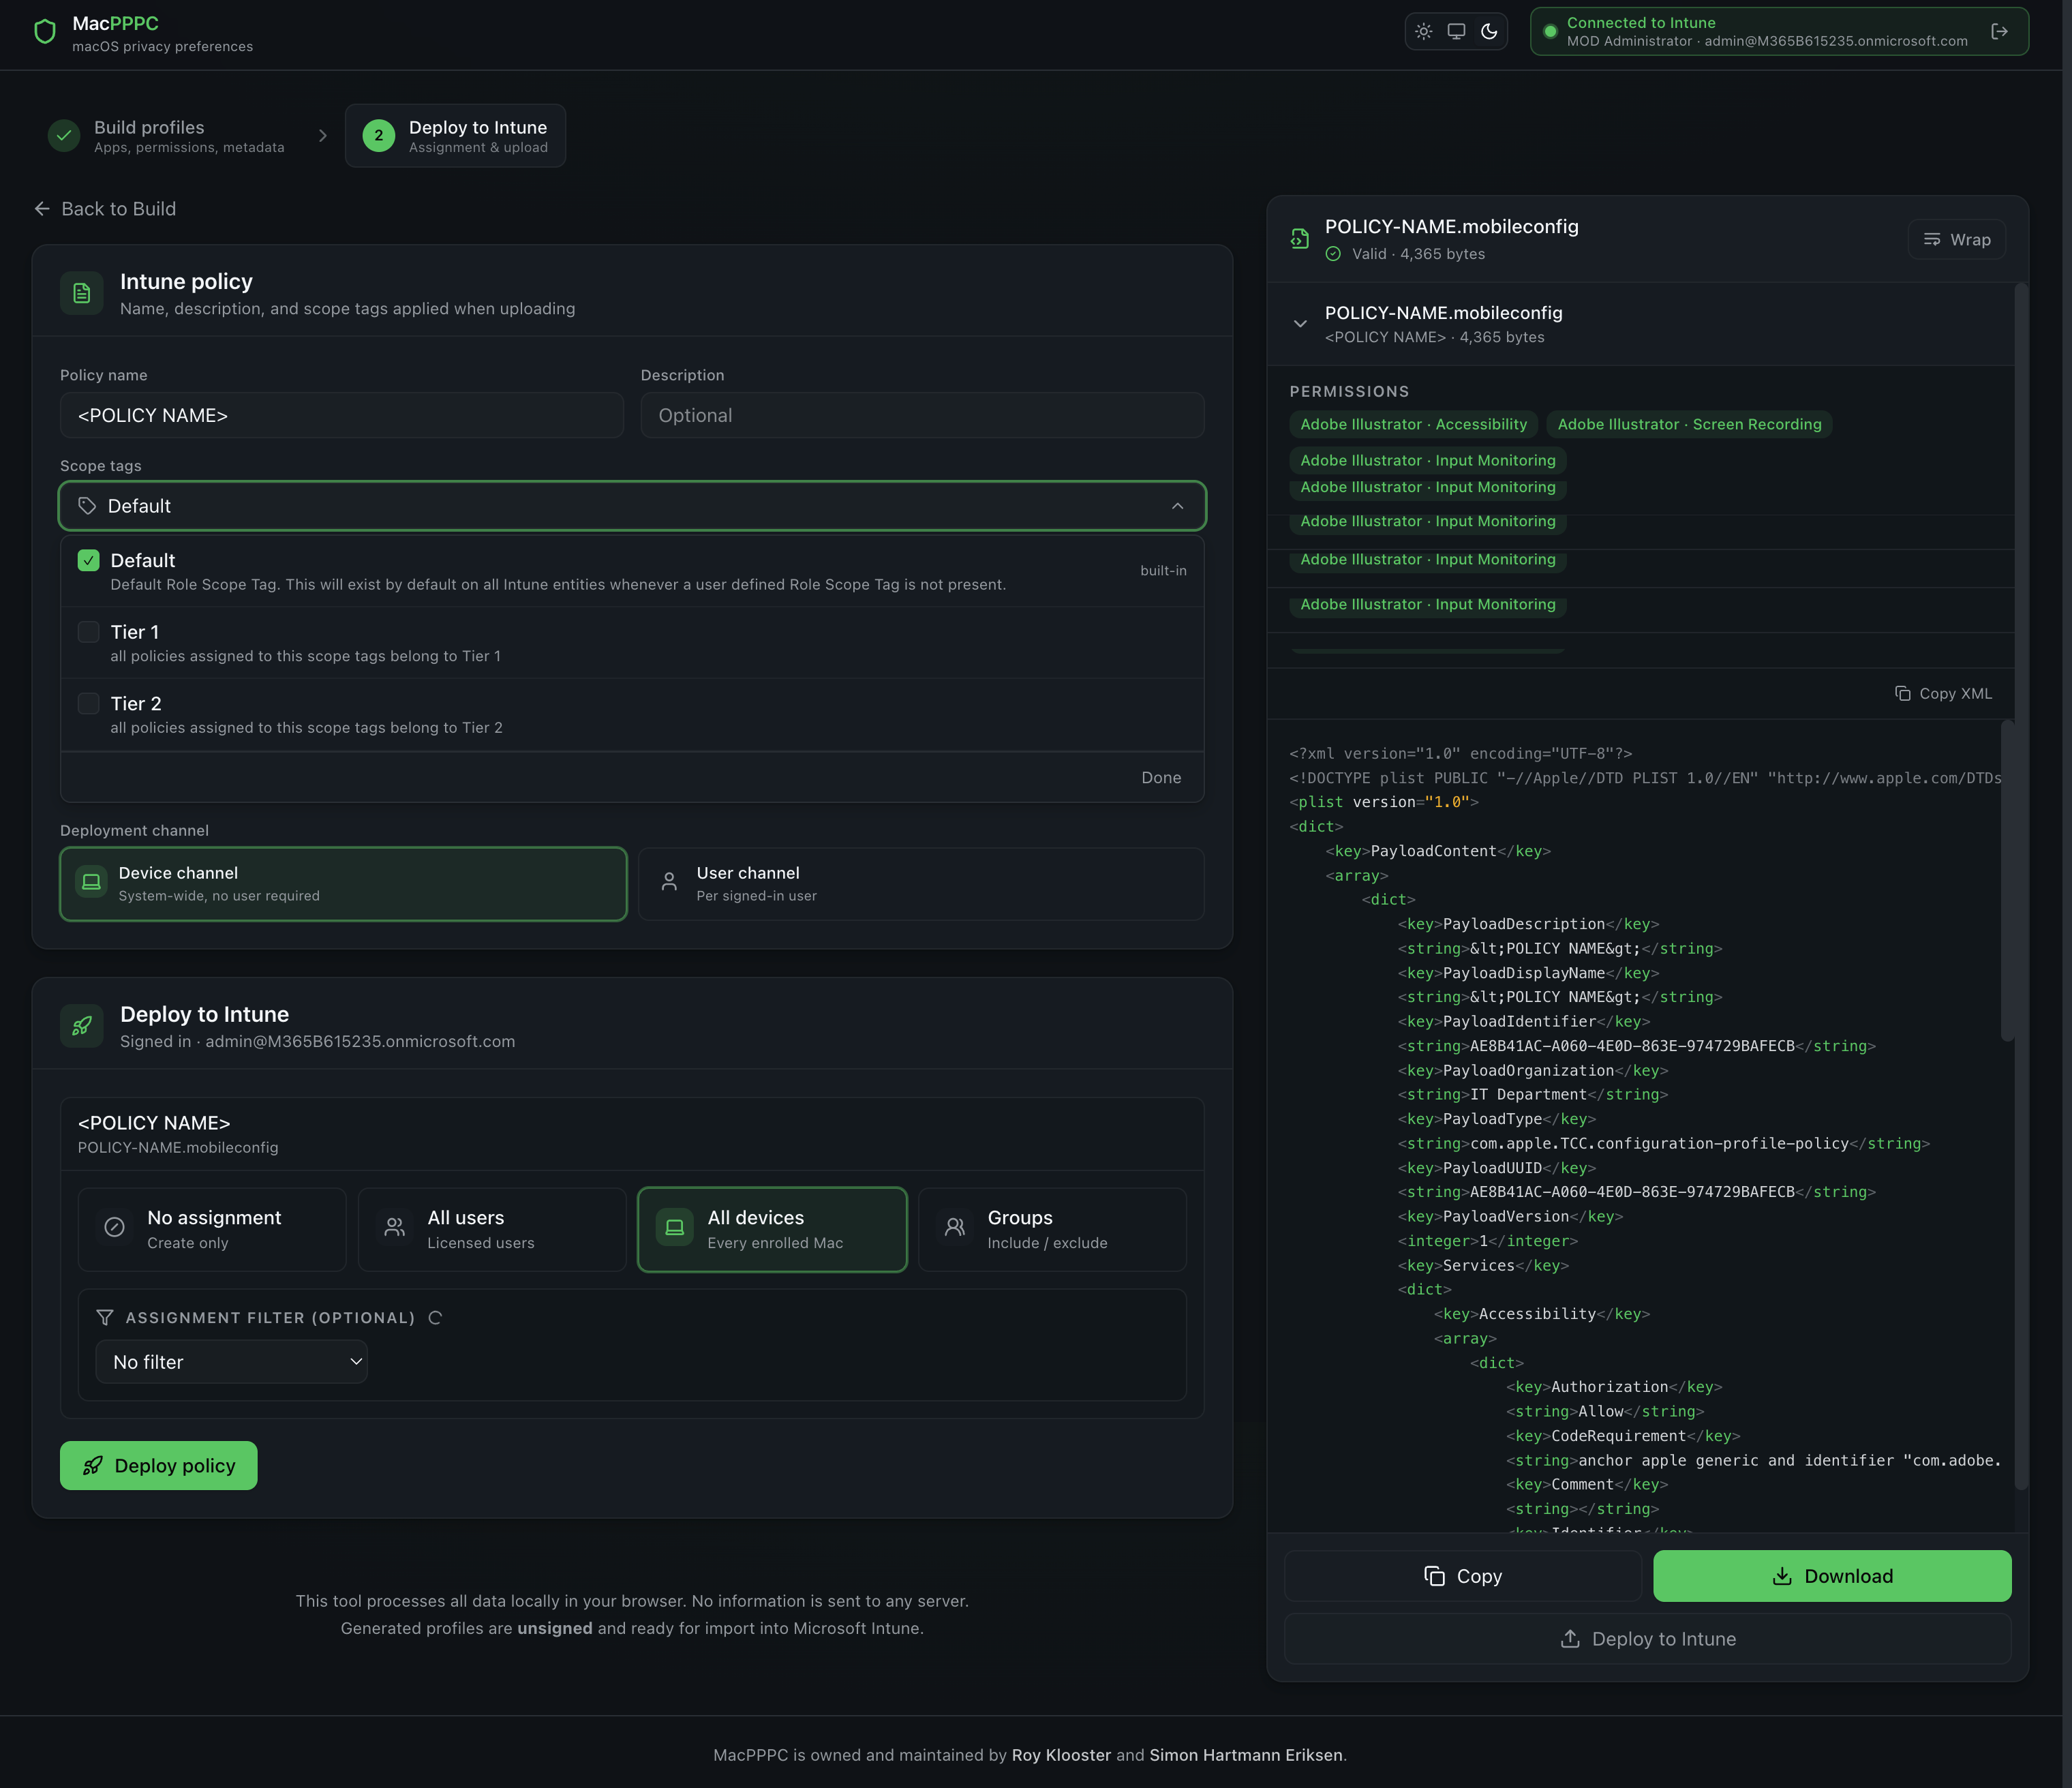2072x1788 pixels.
Task: Click green connection status dot
Action: (x=1550, y=31)
